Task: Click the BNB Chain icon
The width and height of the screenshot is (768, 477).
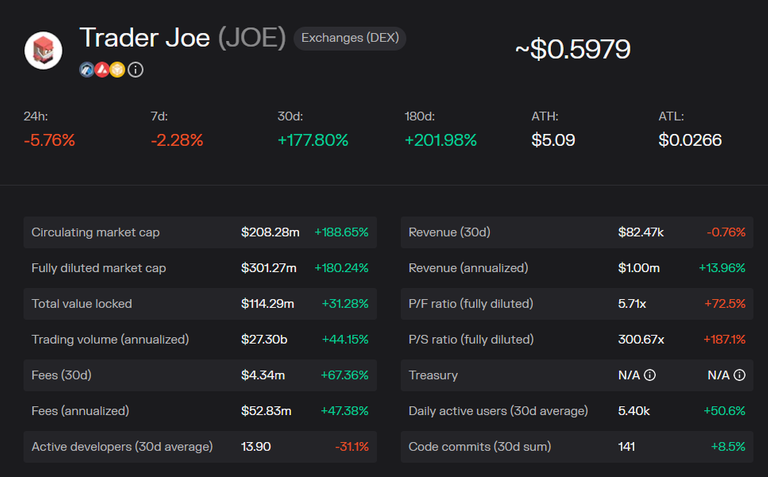Action: coord(117,70)
